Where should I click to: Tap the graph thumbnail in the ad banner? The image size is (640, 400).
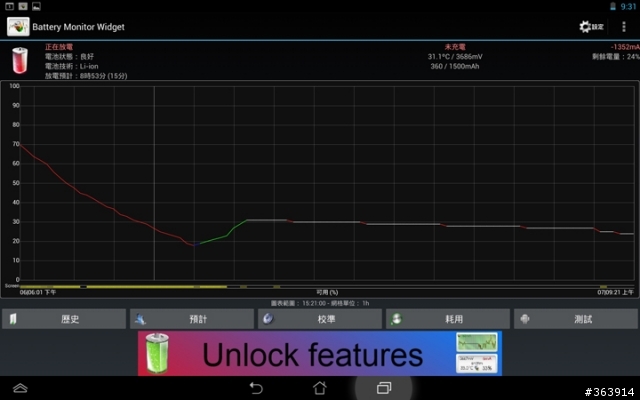[477, 342]
